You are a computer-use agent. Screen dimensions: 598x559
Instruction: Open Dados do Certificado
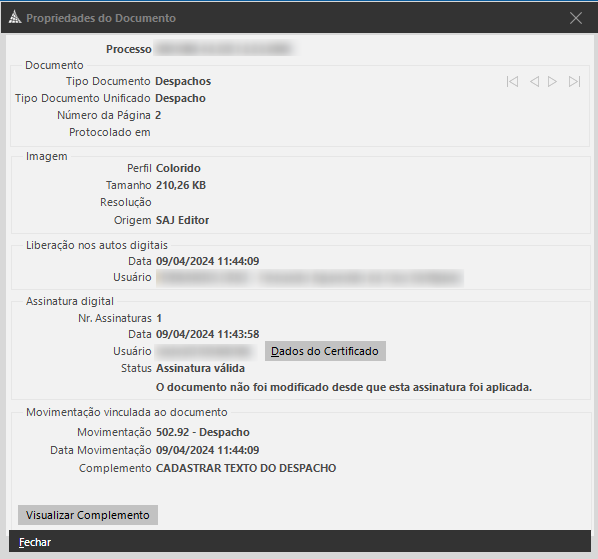pyautogui.click(x=325, y=351)
